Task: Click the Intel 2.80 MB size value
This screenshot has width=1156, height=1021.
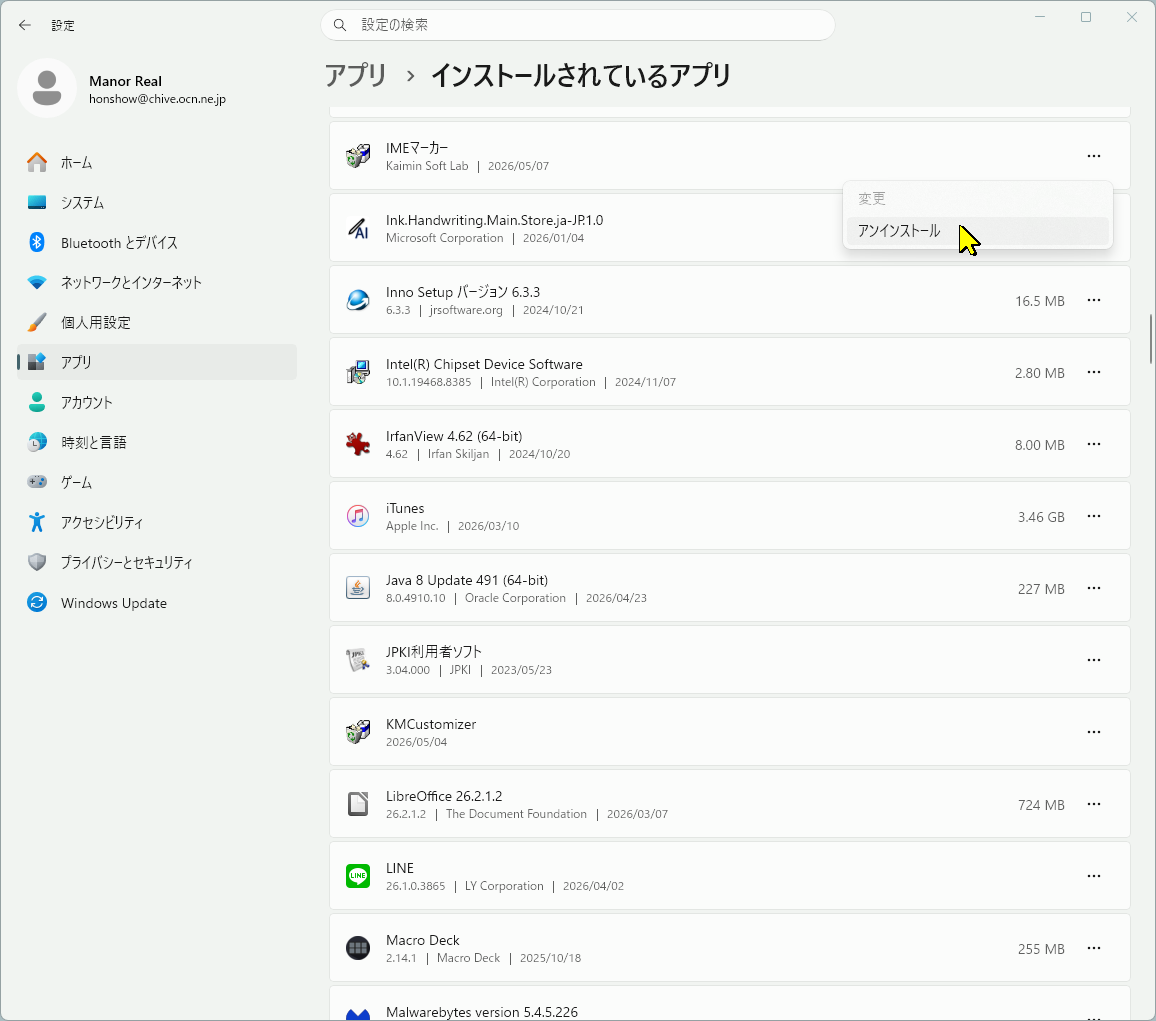Action: [x=1040, y=373]
